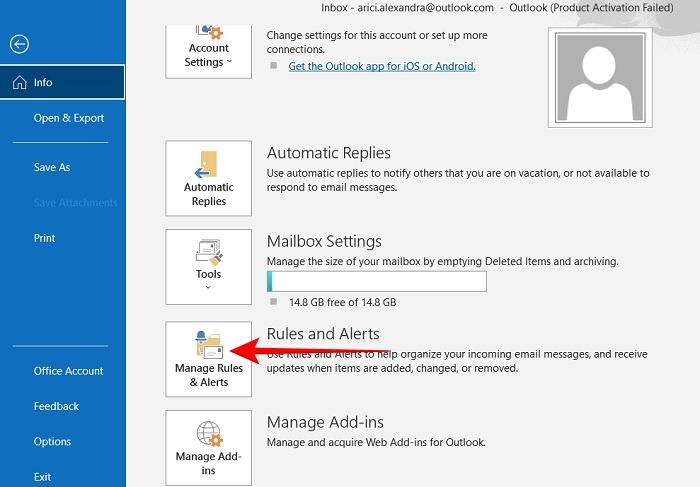Open Office Account page
The width and height of the screenshot is (700, 487).
[x=68, y=370]
